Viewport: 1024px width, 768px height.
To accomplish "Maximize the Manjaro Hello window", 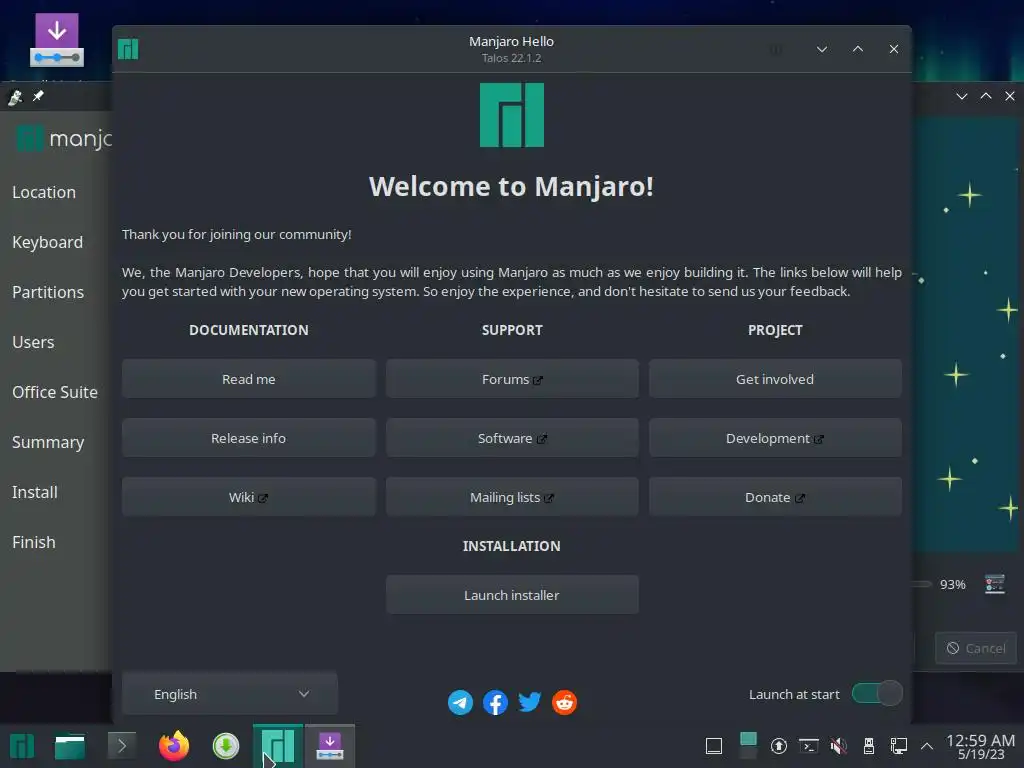I will pyautogui.click(x=858, y=49).
